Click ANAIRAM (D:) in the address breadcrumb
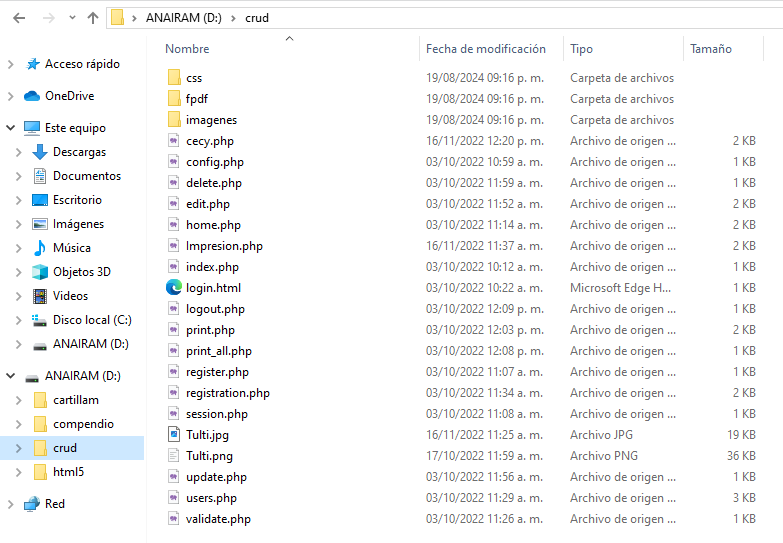The image size is (783, 543). [184, 18]
